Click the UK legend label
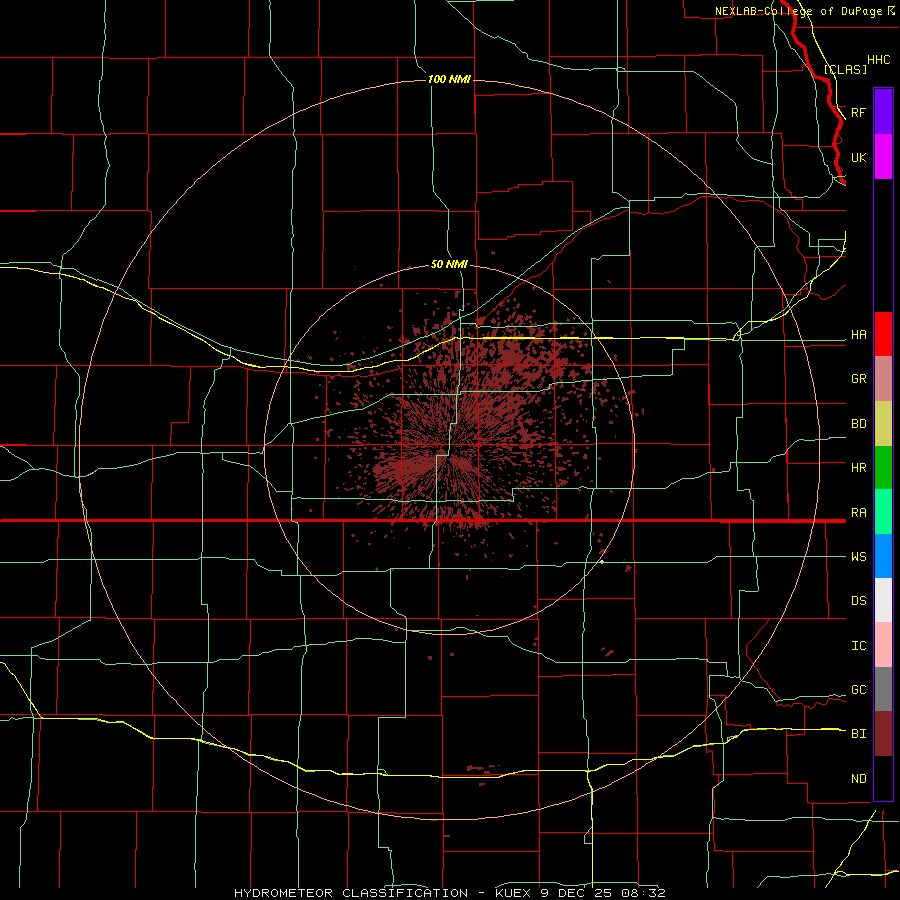Viewport: 900px width, 900px height. click(858, 157)
